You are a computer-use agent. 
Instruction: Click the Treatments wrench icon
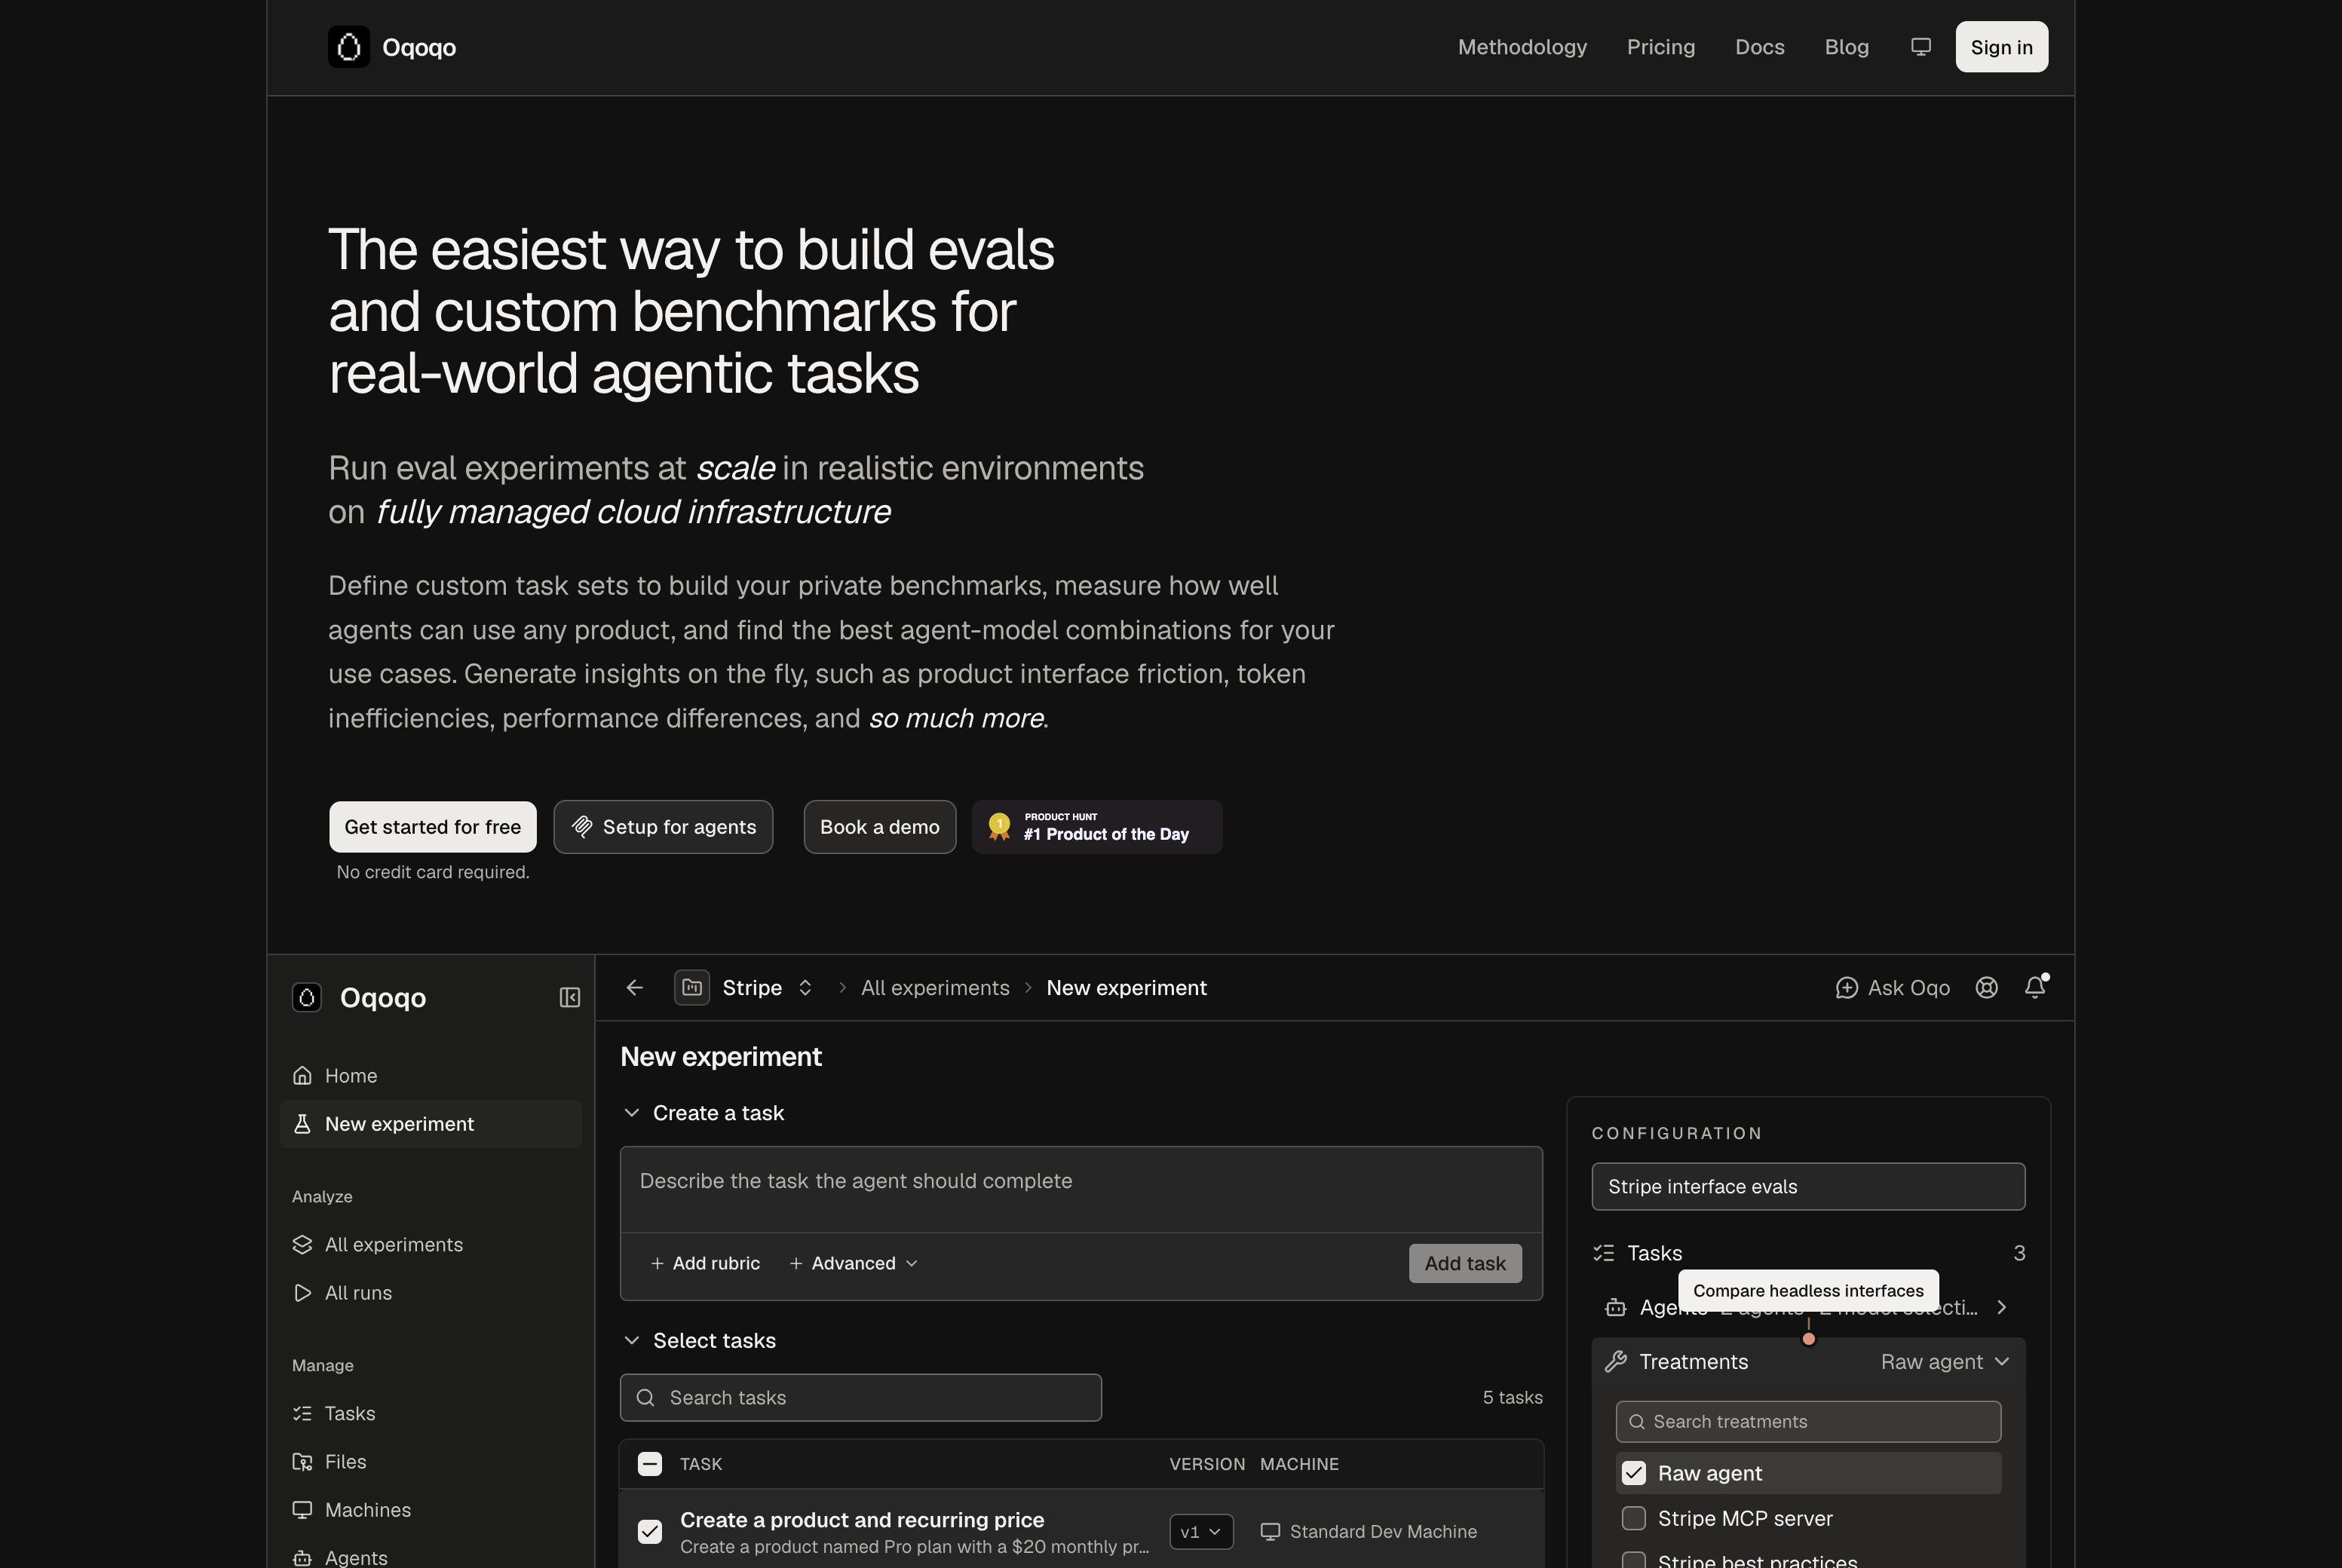[1616, 1362]
